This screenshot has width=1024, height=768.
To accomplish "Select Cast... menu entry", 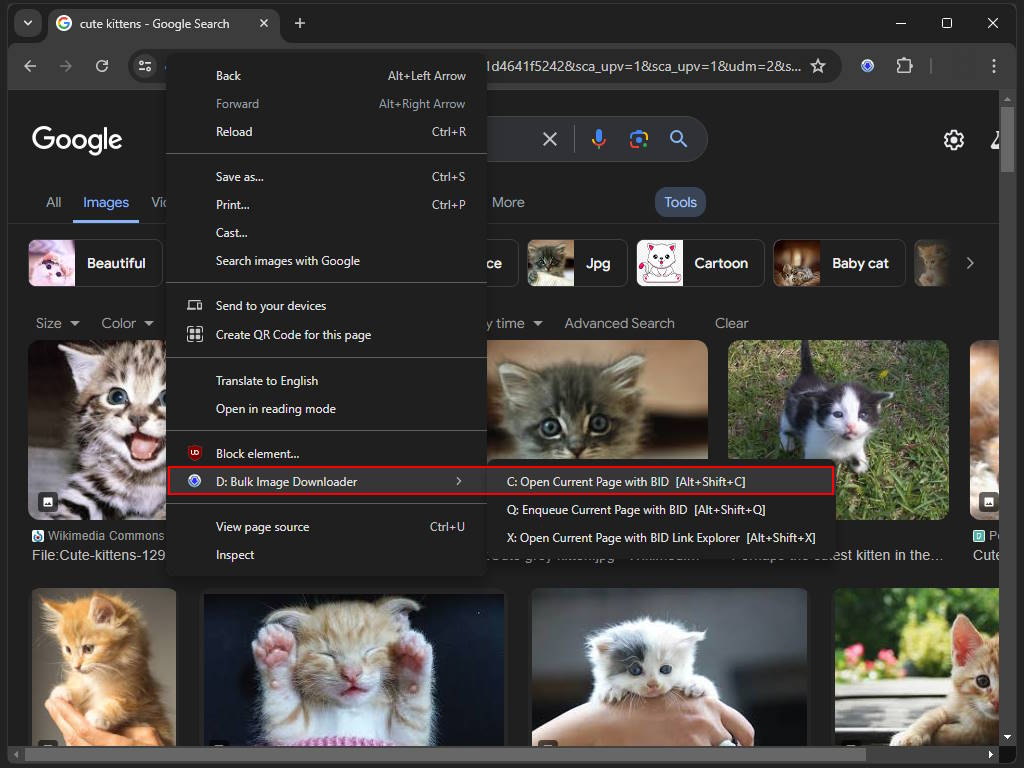I will (327, 233).
